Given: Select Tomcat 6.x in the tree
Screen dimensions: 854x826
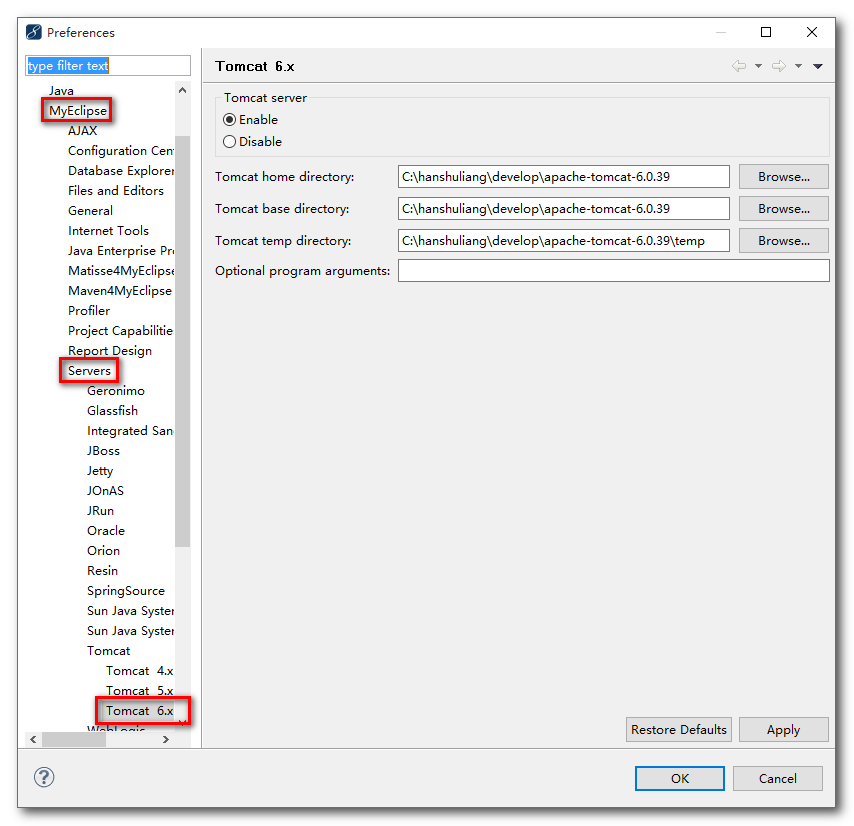Looking at the screenshot, I should 139,711.
